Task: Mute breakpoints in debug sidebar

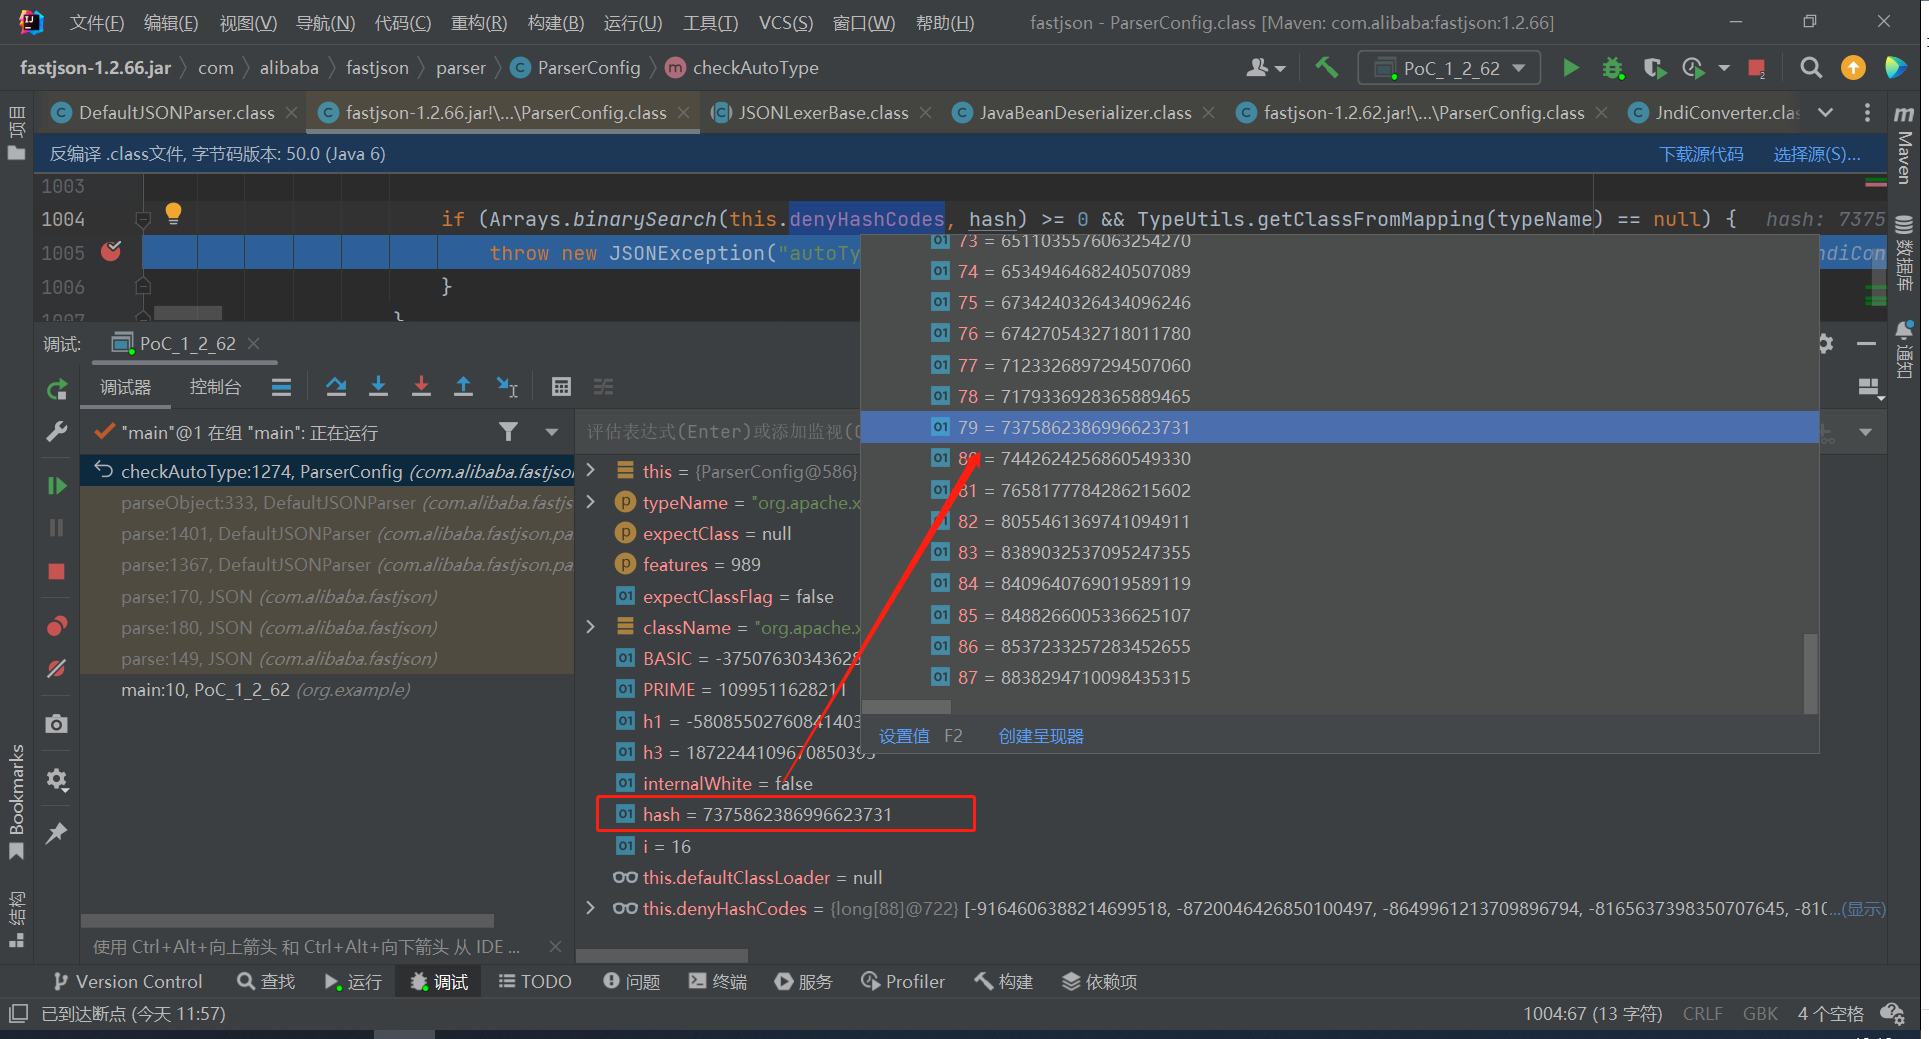Action: pyautogui.click(x=57, y=668)
